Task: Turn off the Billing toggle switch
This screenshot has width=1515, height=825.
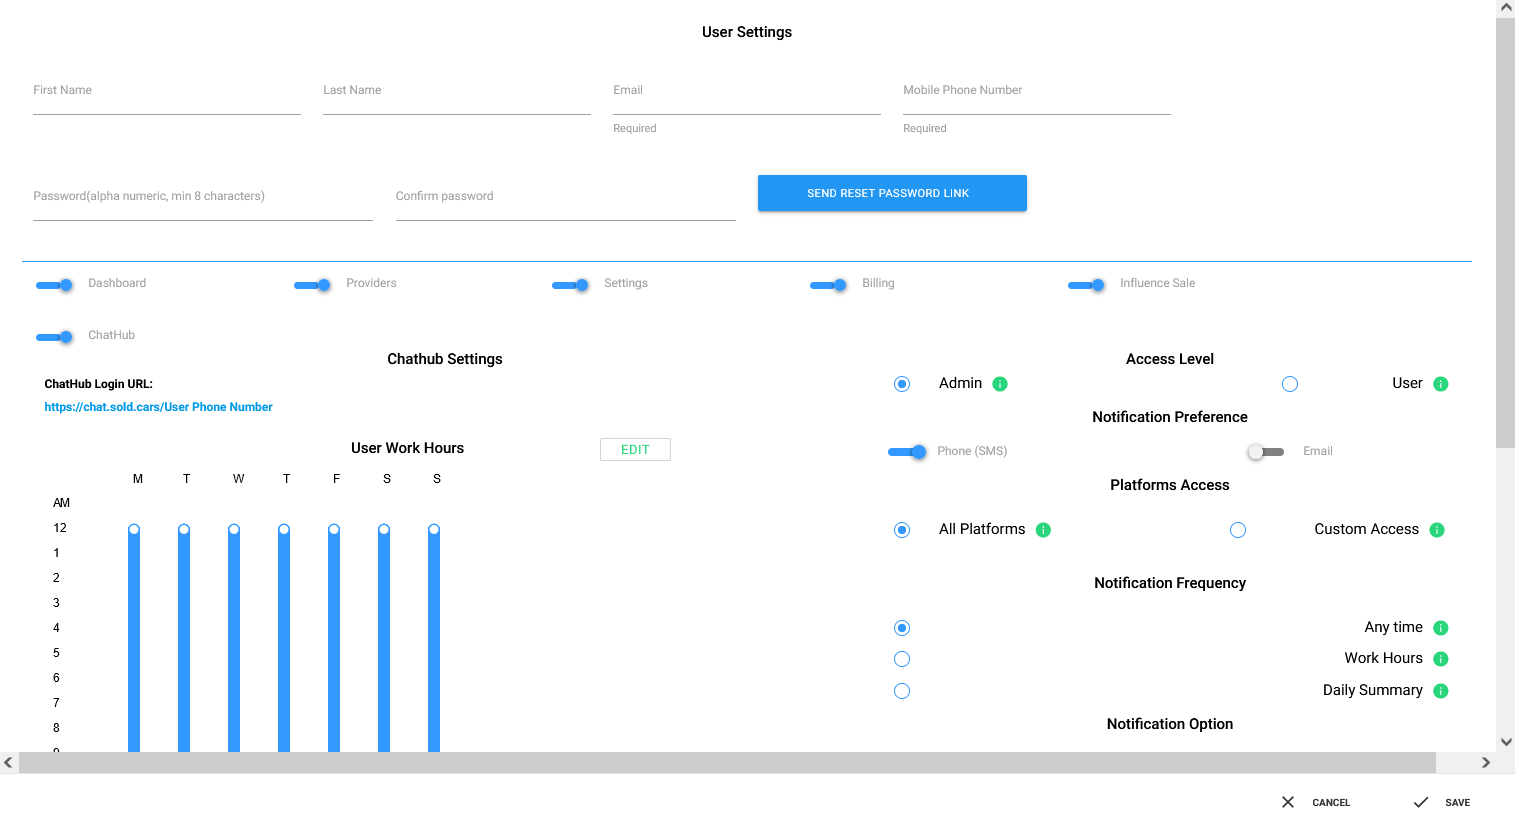Action: coord(829,285)
